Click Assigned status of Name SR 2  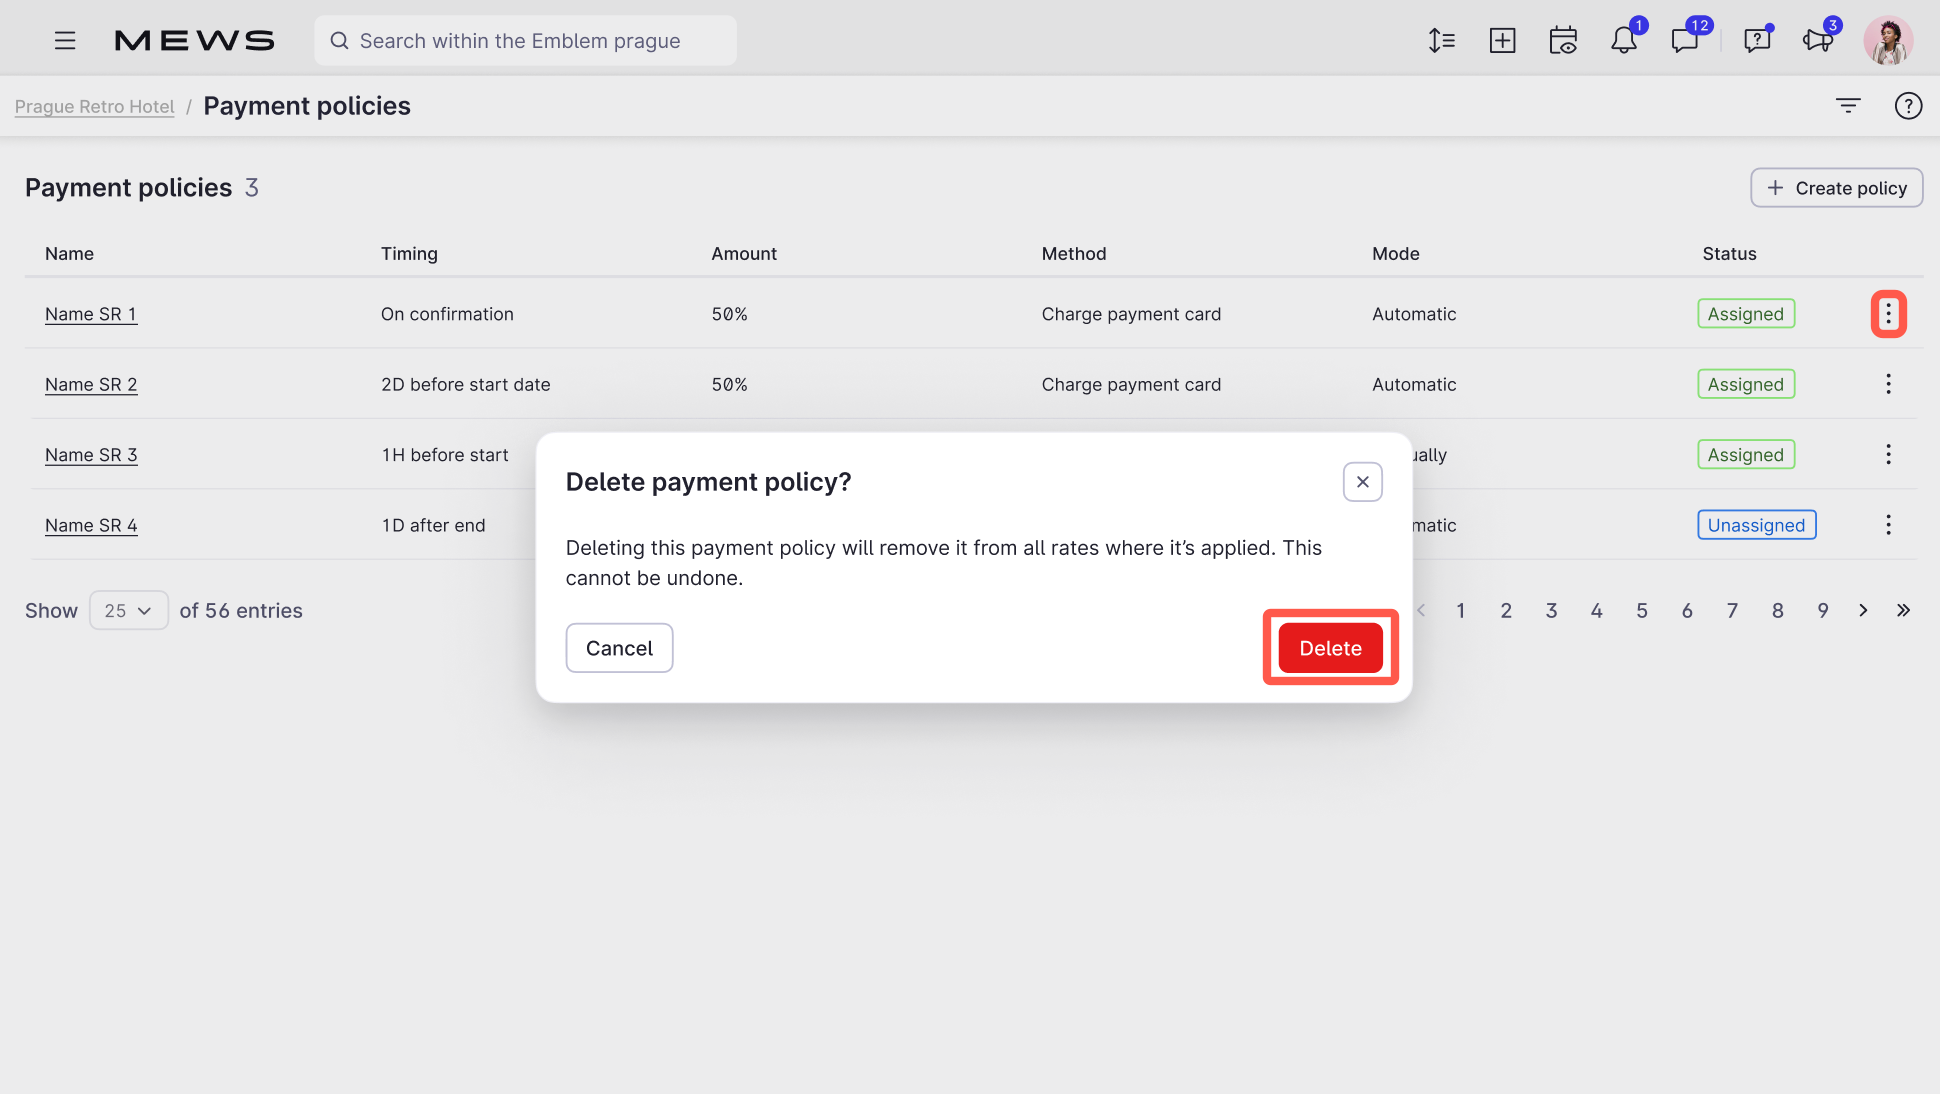(1746, 384)
